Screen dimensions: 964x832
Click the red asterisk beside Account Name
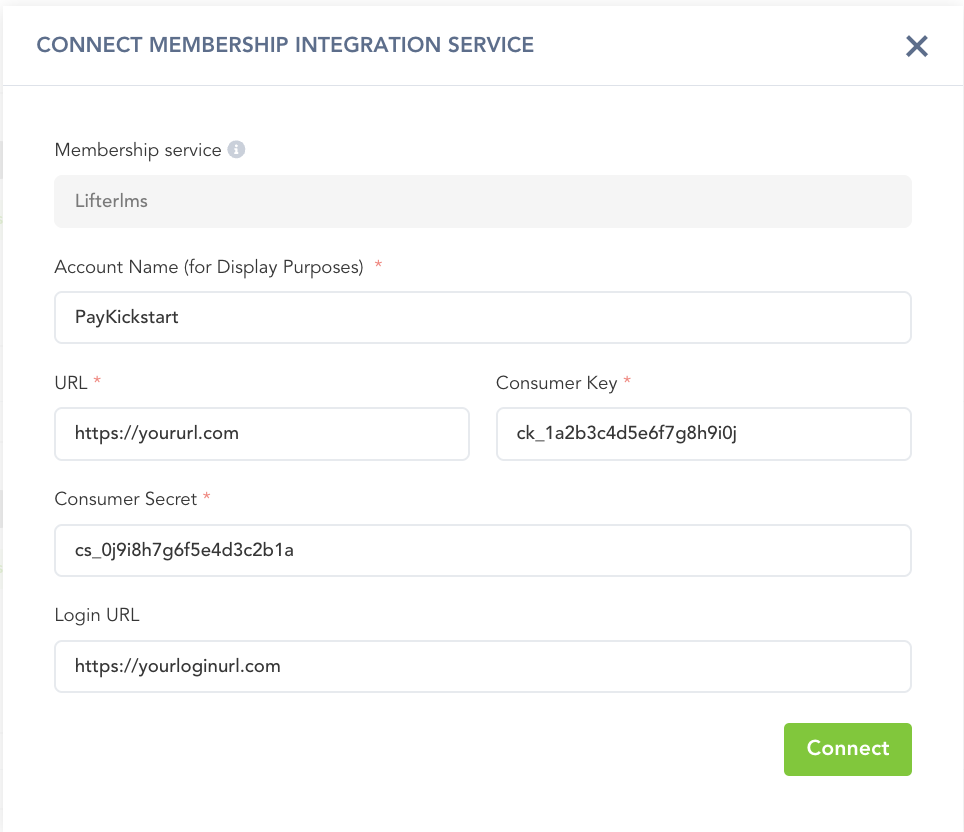tap(378, 266)
